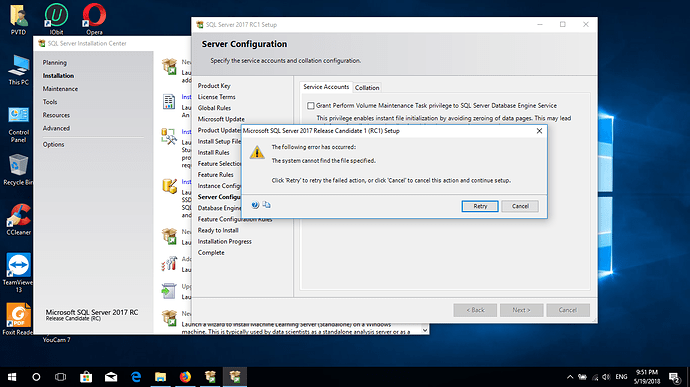The height and width of the screenshot is (387, 690).
Task: Show hidden system tray icons
Action: [x=570, y=377]
